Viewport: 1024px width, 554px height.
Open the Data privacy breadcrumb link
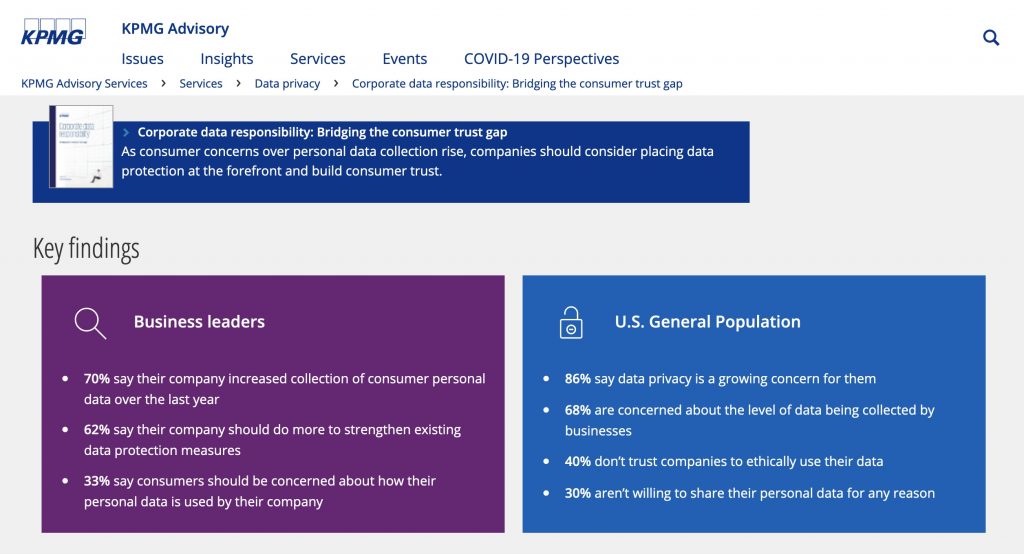pyautogui.click(x=287, y=84)
